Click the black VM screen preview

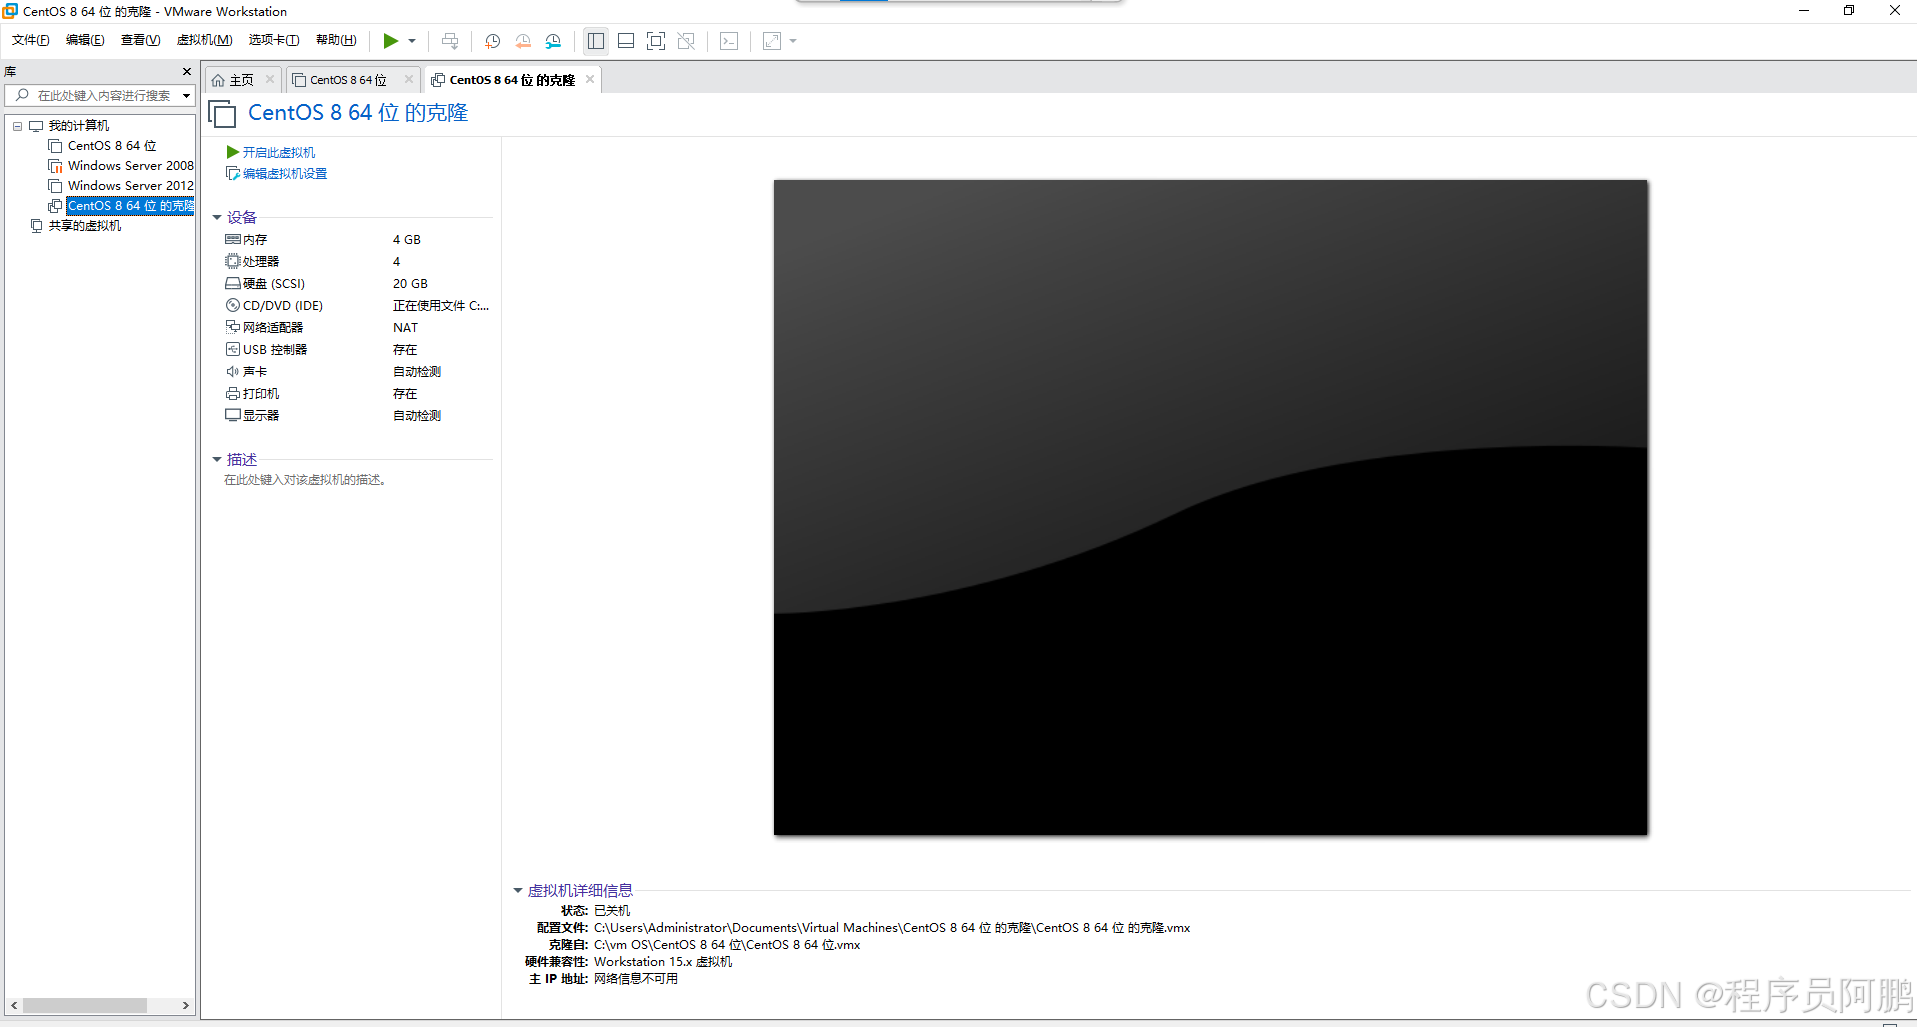point(1210,507)
